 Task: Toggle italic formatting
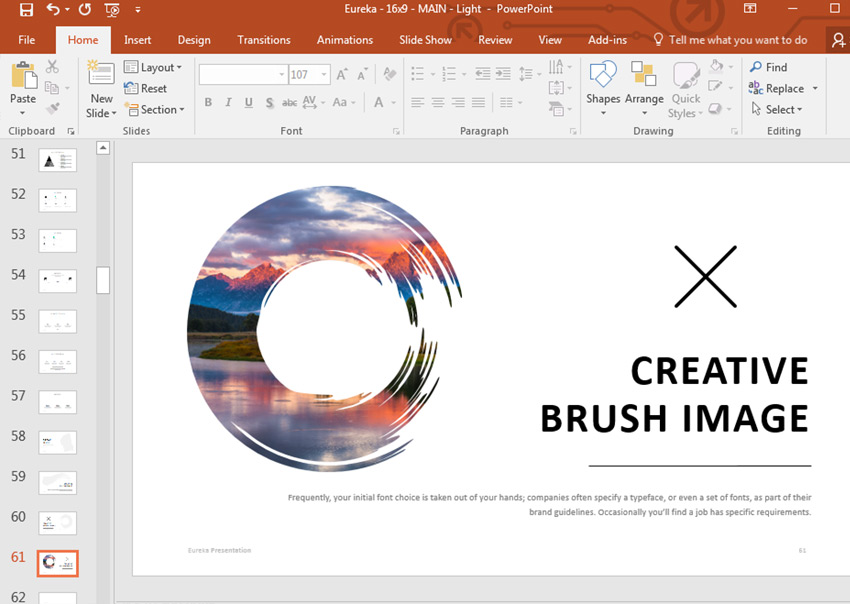click(228, 103)
